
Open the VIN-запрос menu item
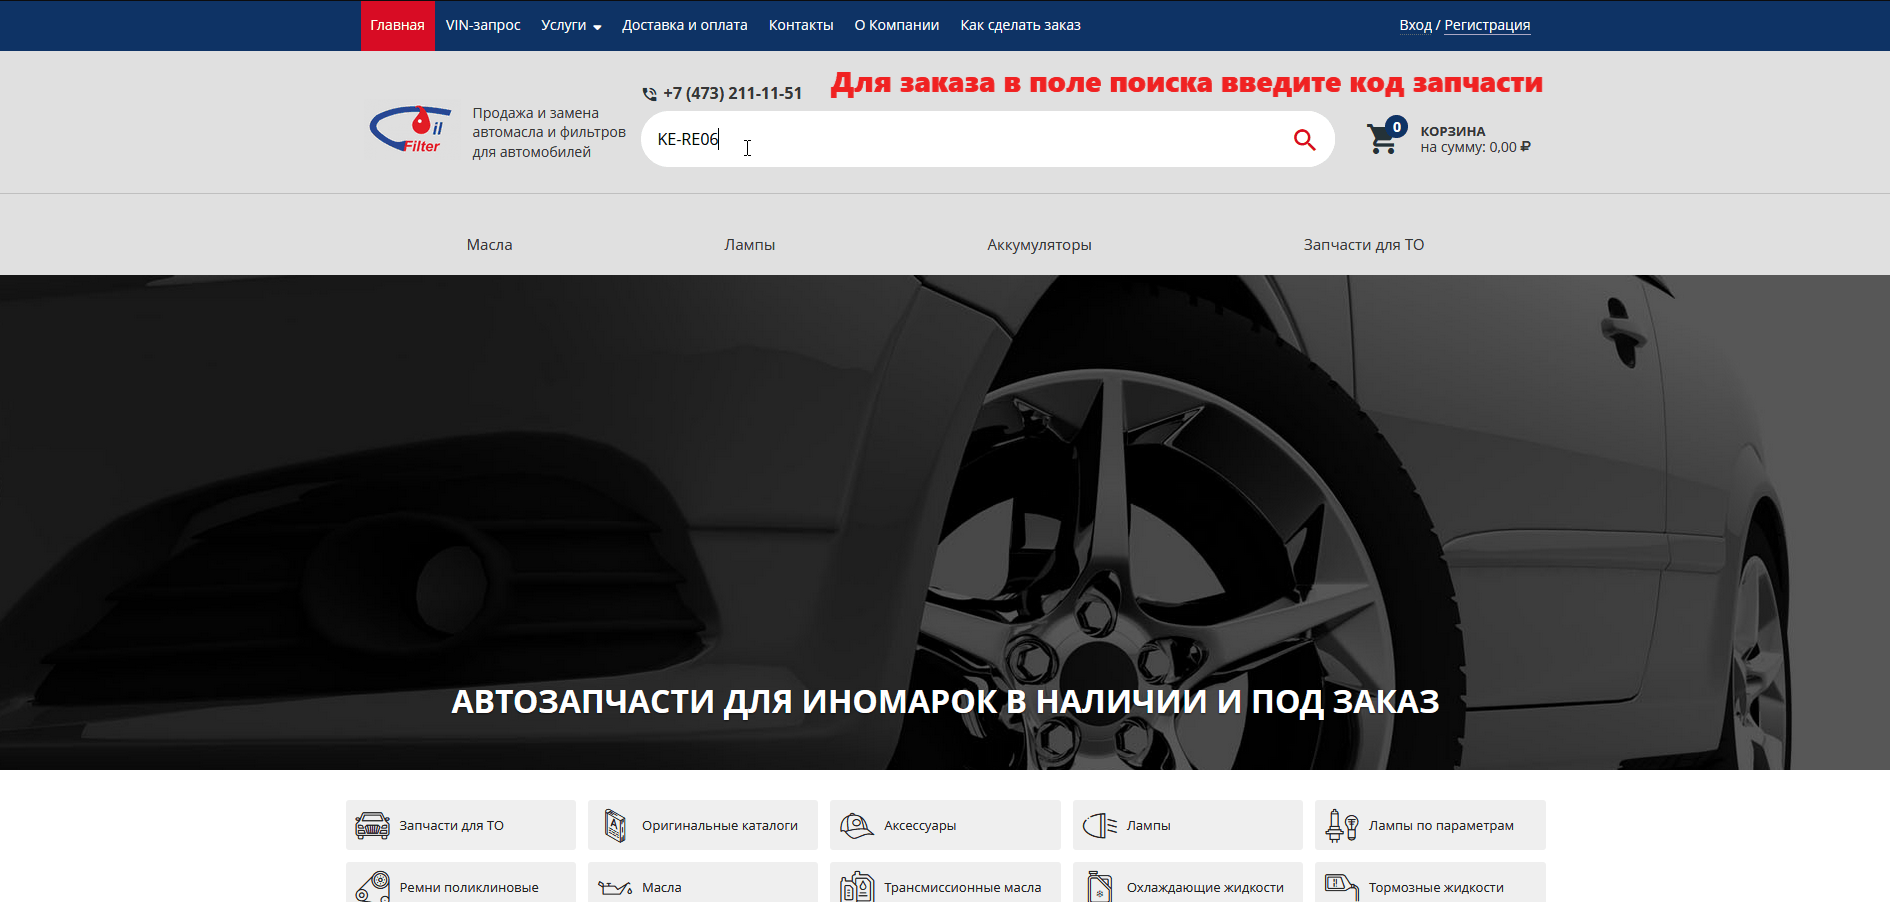click(483, 25)
